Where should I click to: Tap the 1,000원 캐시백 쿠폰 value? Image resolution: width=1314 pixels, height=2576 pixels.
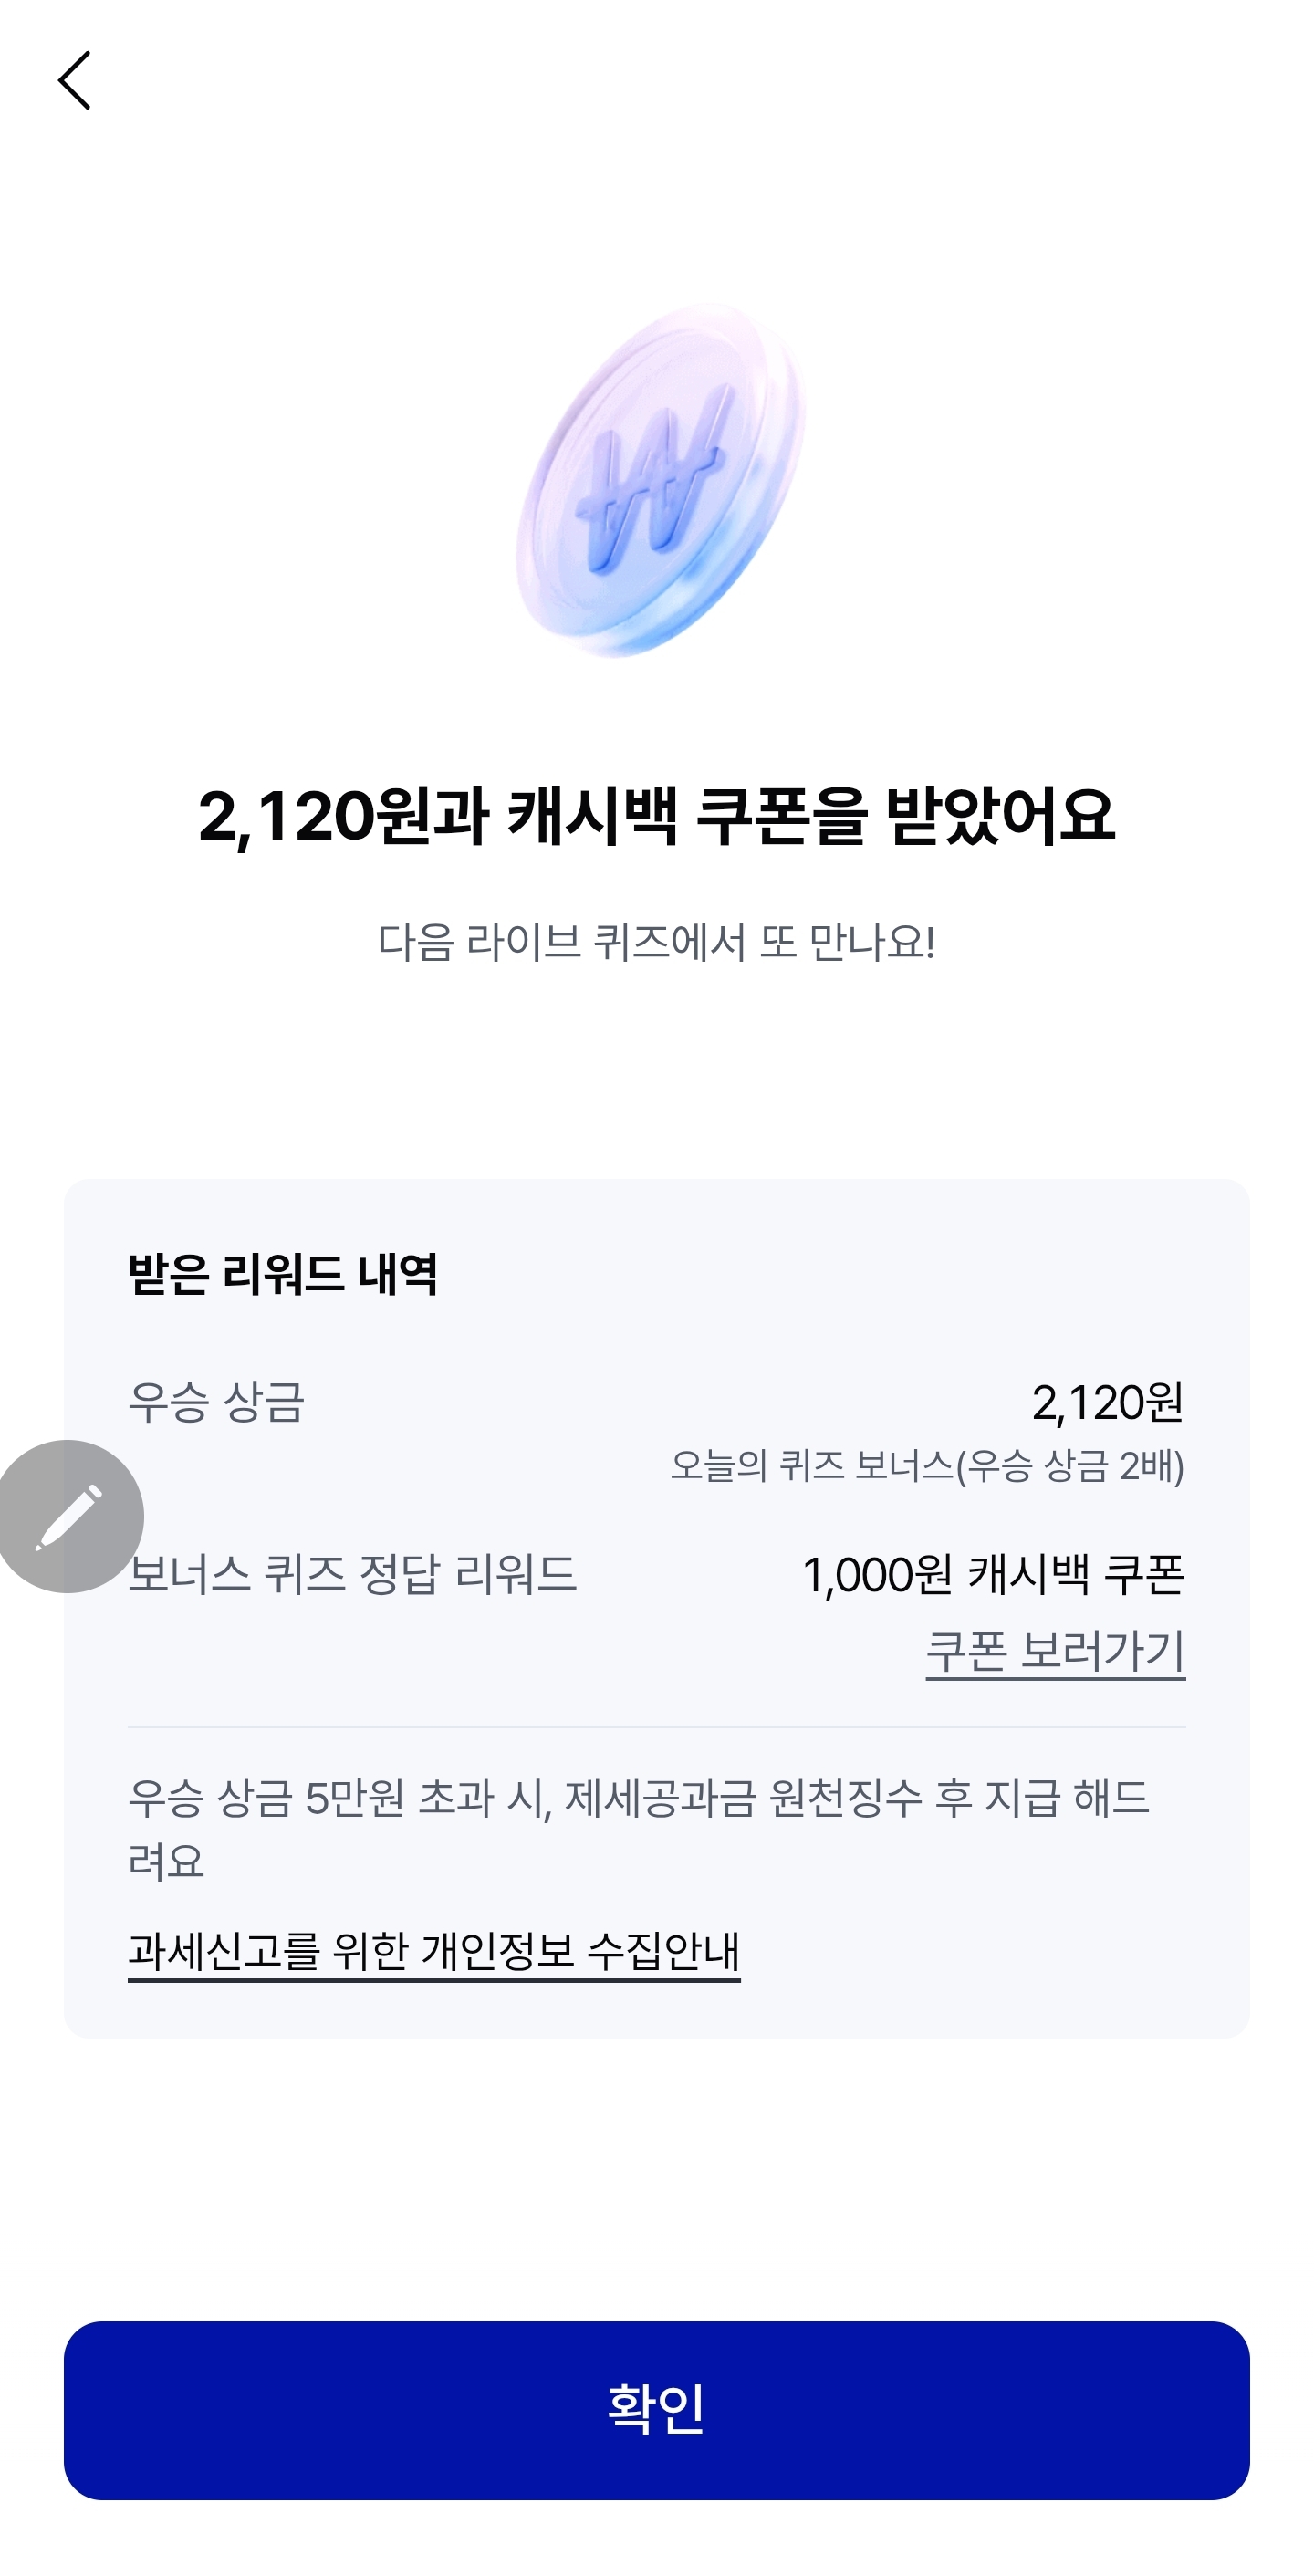[x=994, y=1575]
